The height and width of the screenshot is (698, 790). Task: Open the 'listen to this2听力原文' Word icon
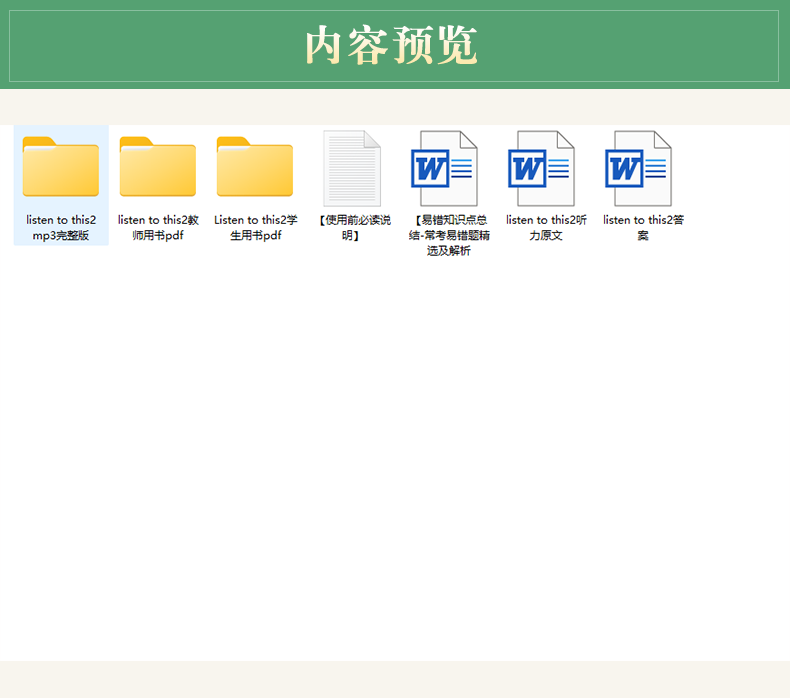pos(542,168)
